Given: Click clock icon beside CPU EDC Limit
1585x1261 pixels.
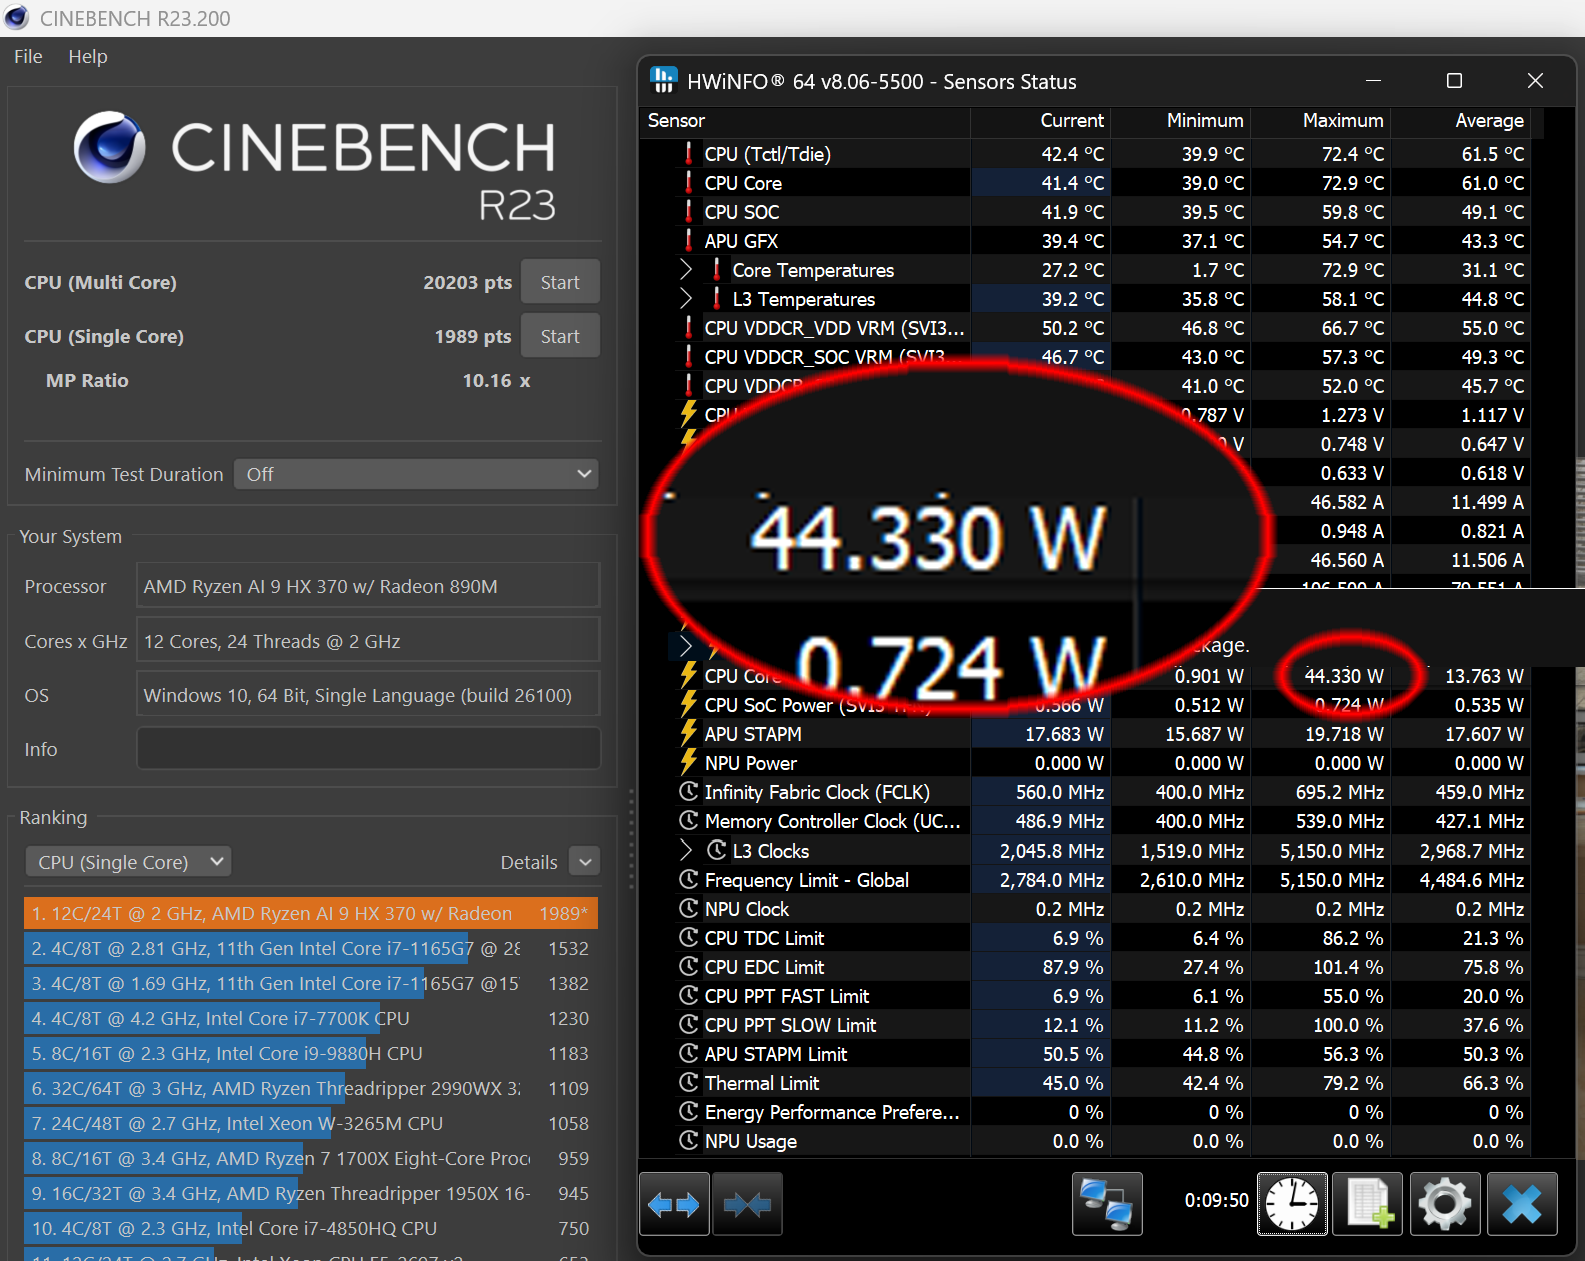Looking at the screenshot, I should (x=688, y=966).
